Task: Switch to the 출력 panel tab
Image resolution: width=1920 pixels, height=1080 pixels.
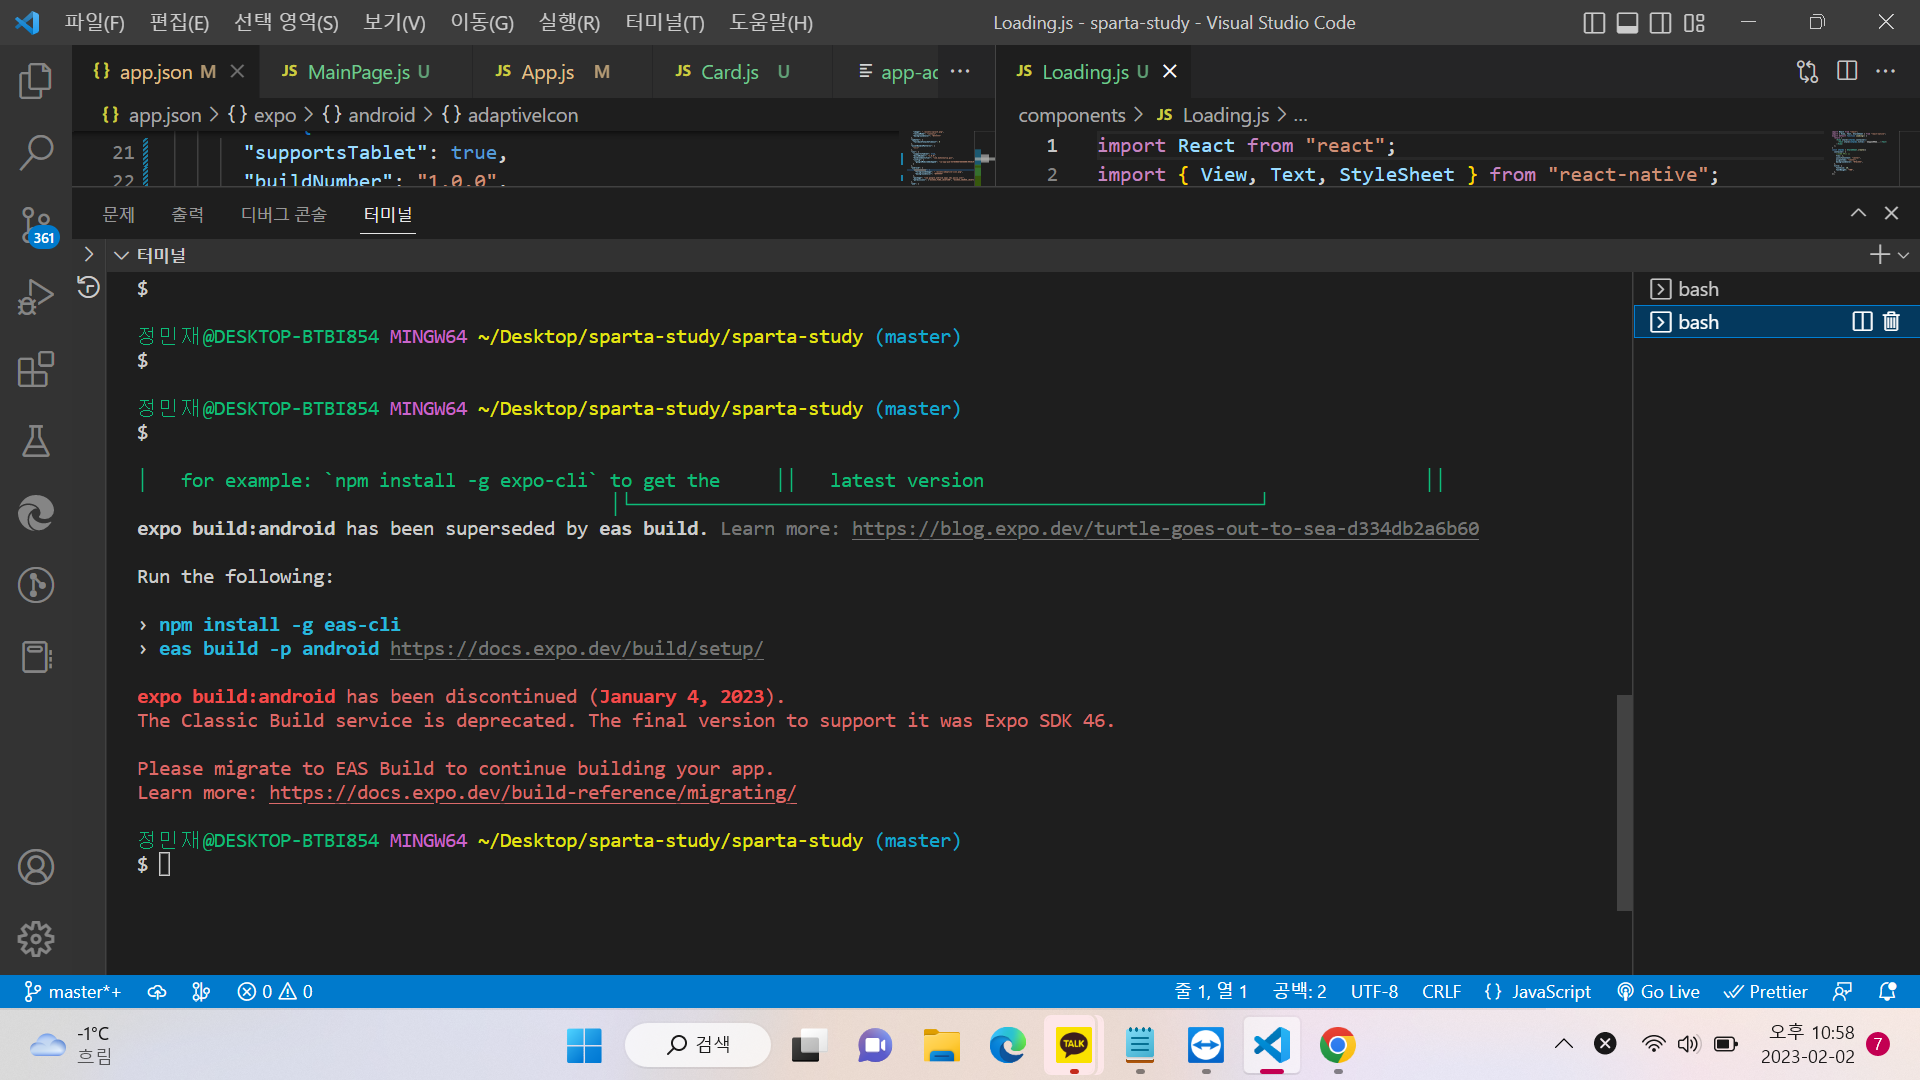Action: 187,214
